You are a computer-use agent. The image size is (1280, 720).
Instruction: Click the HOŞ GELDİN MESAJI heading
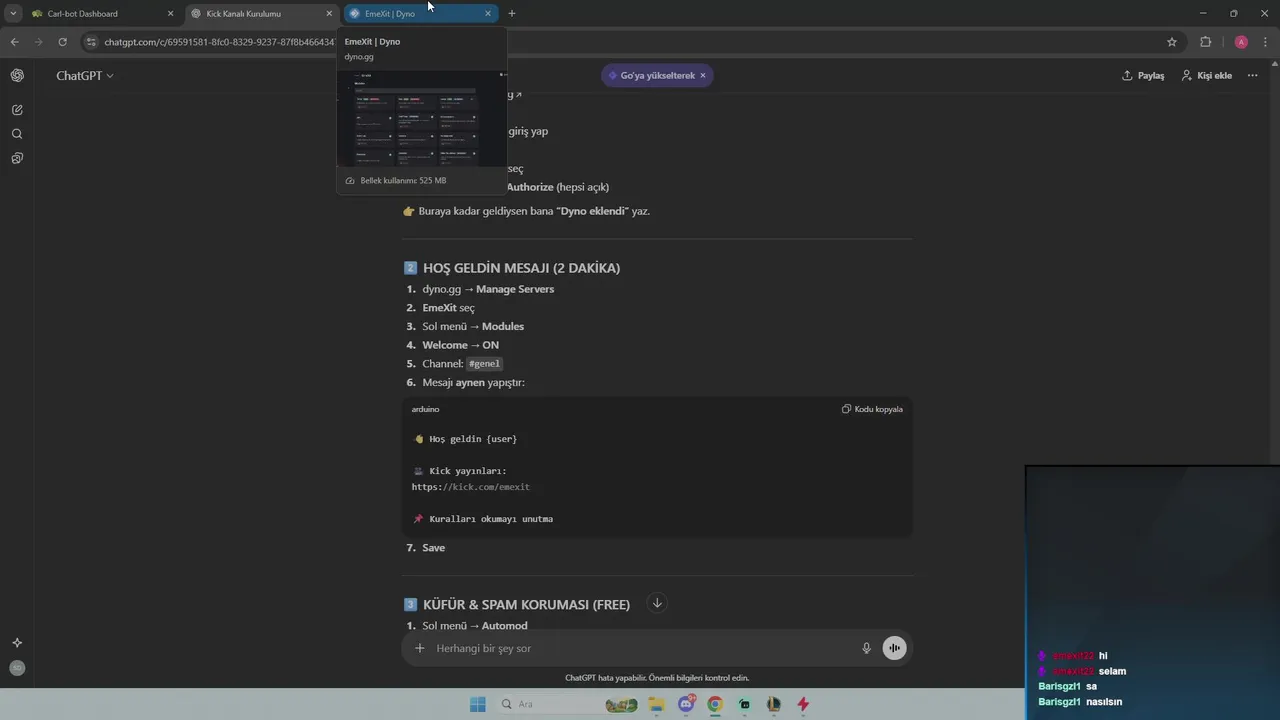521,268
